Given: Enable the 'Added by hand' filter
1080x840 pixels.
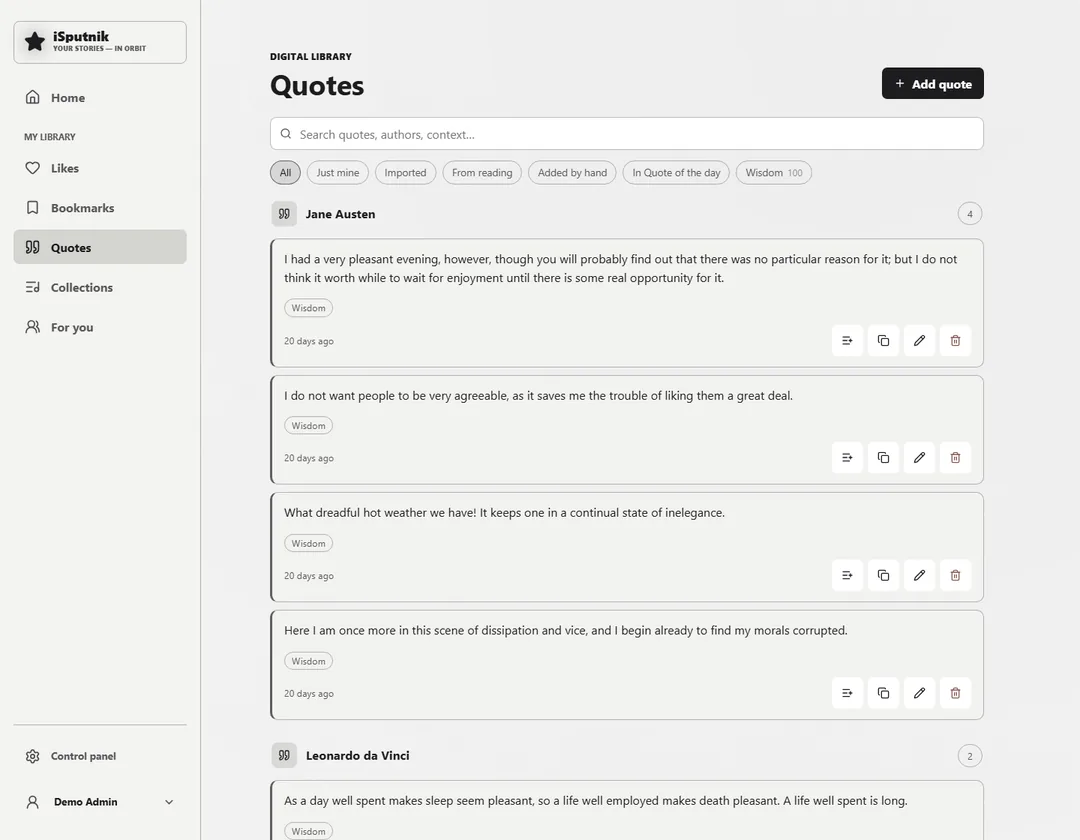Looking at the screenshot, I should [x=572, y=173].
